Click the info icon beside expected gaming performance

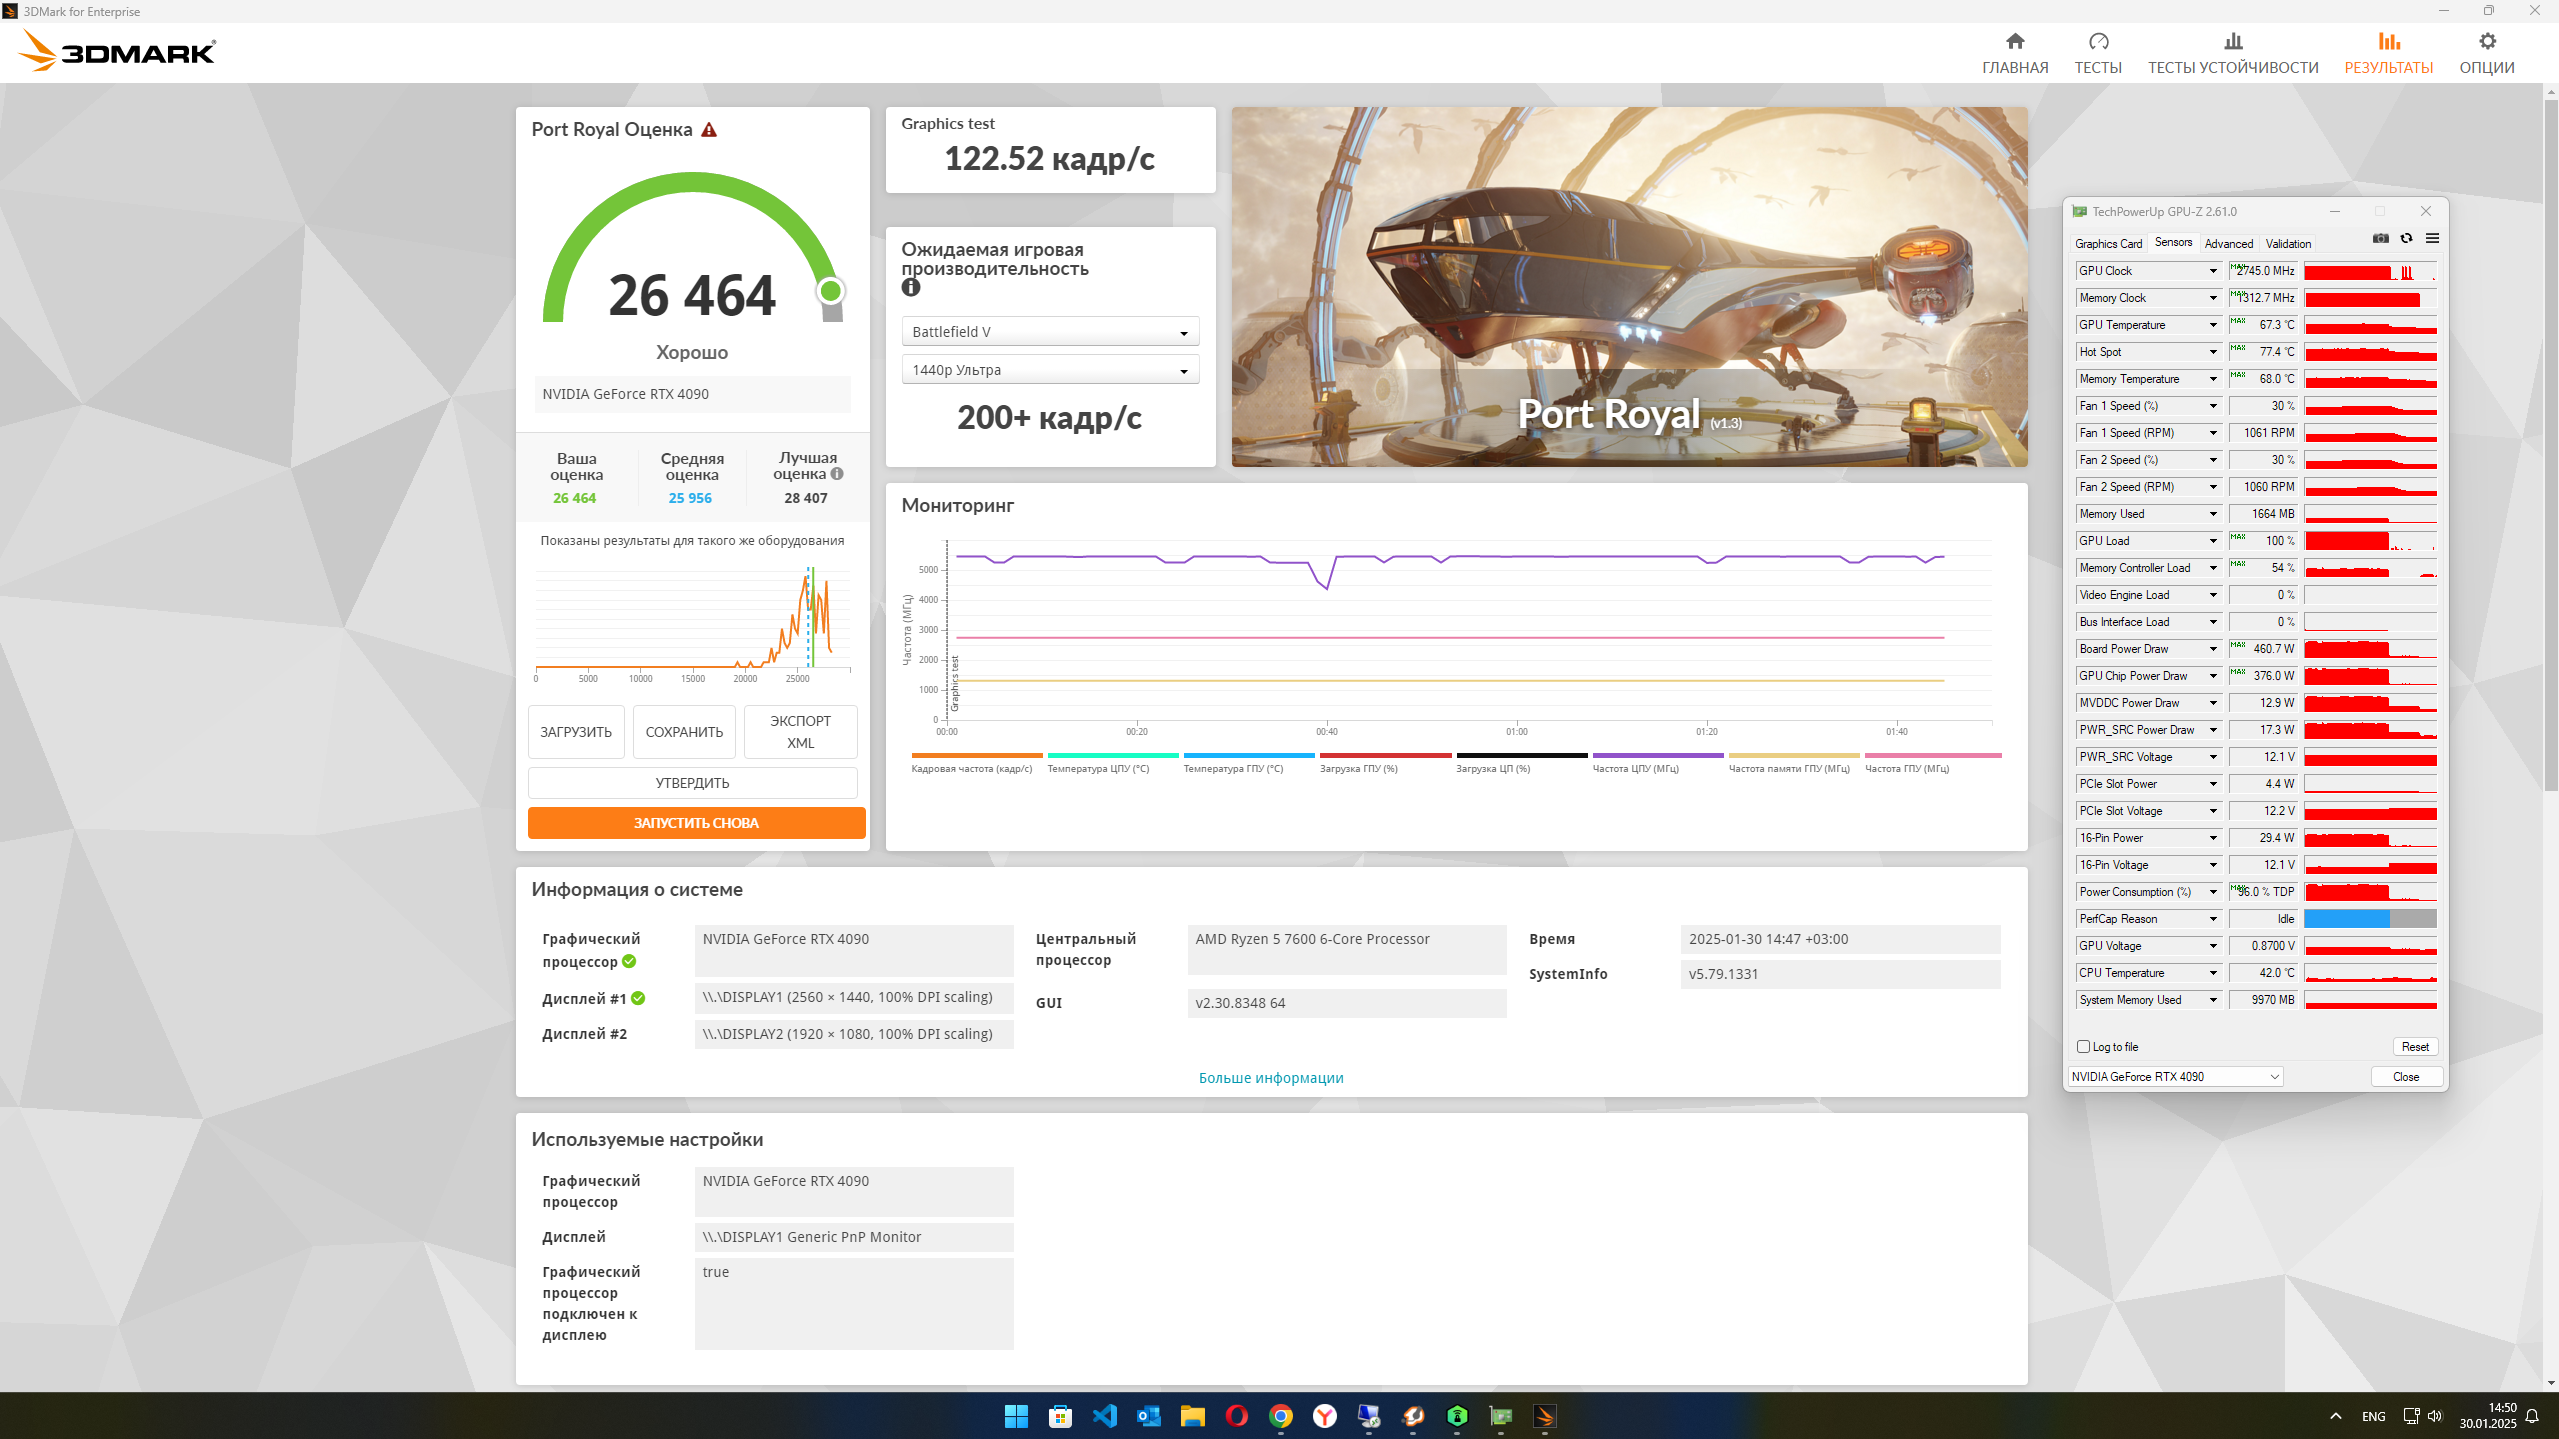point(910,288)
